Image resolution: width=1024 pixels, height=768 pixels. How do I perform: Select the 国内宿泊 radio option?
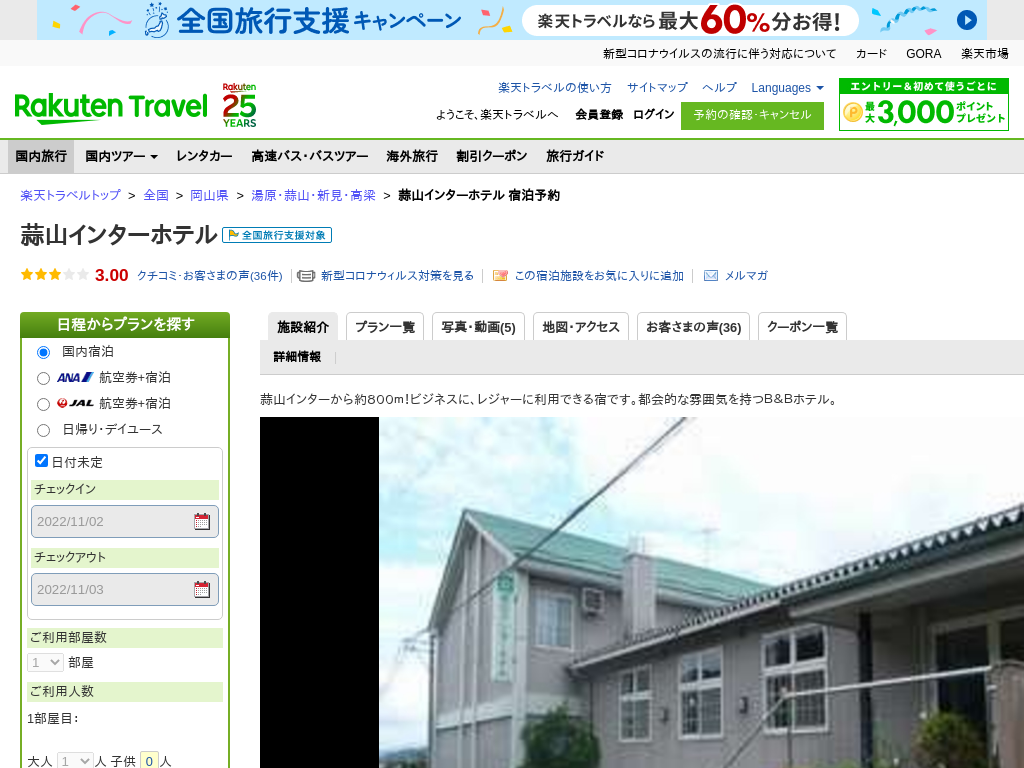pos(43,352)
